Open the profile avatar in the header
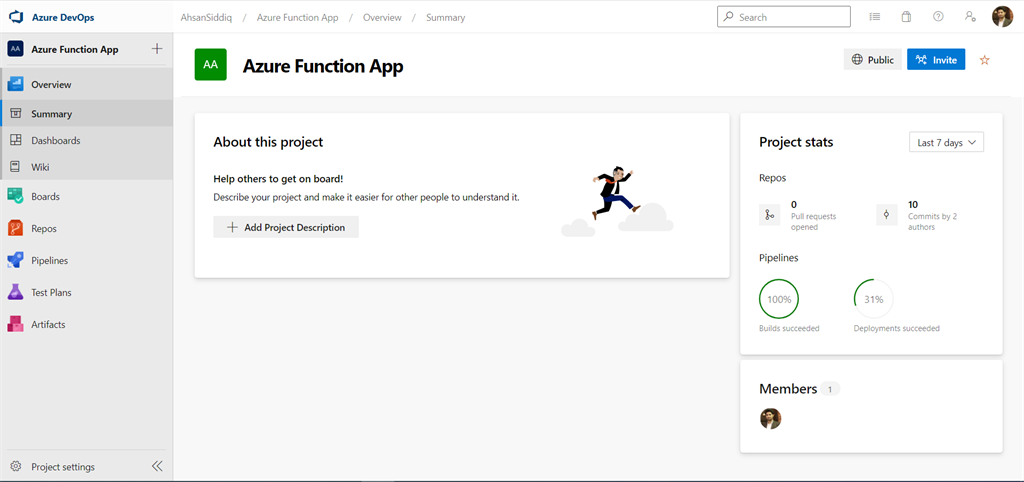Screen dimensions: 1024x482 [1002, 17]
